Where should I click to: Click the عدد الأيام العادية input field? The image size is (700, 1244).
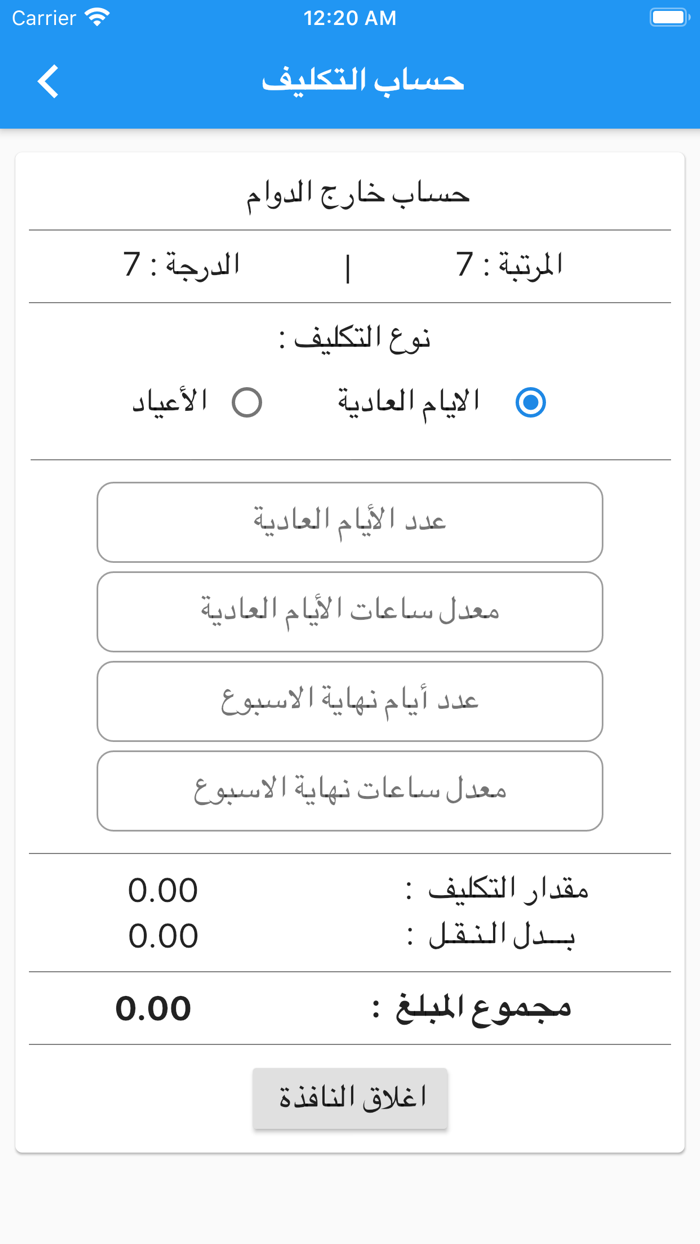coord(350,521)
